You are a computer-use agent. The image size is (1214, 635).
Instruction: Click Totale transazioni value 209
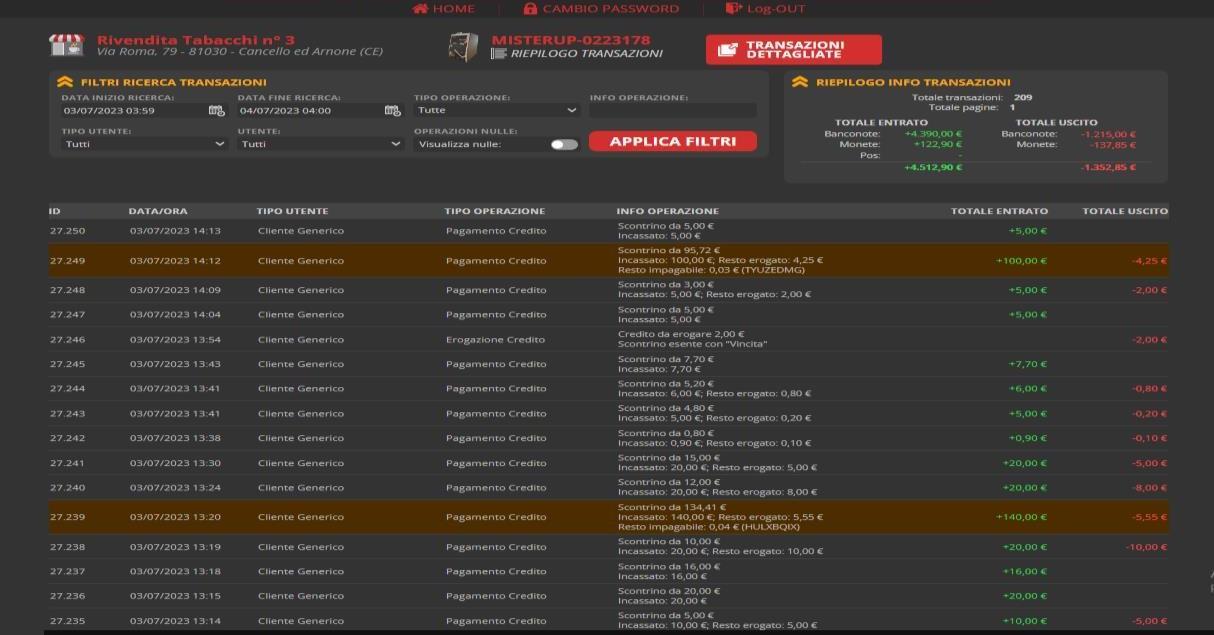point(1023,97)
